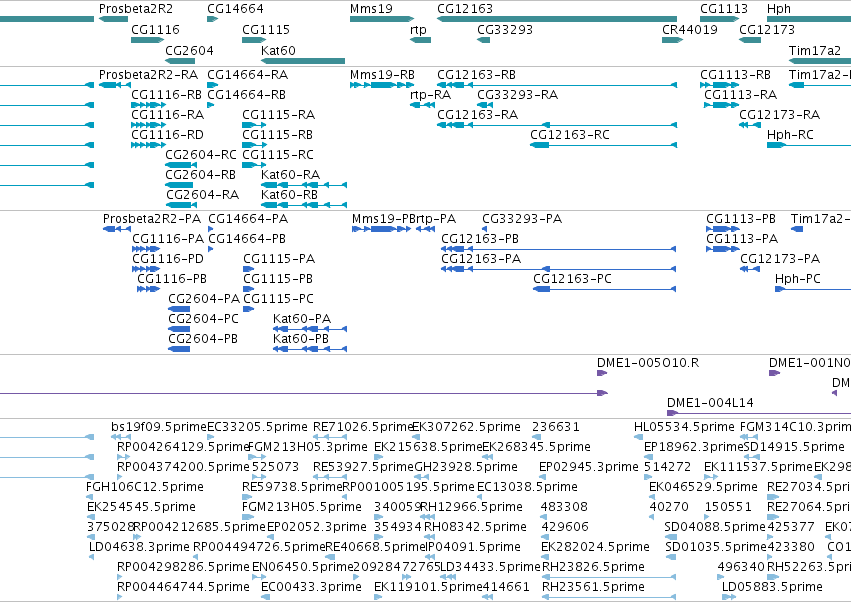851x602 pixels.
Task: Open the Kat60 gene feature in gene track
Action: click(x=303, y=61)
